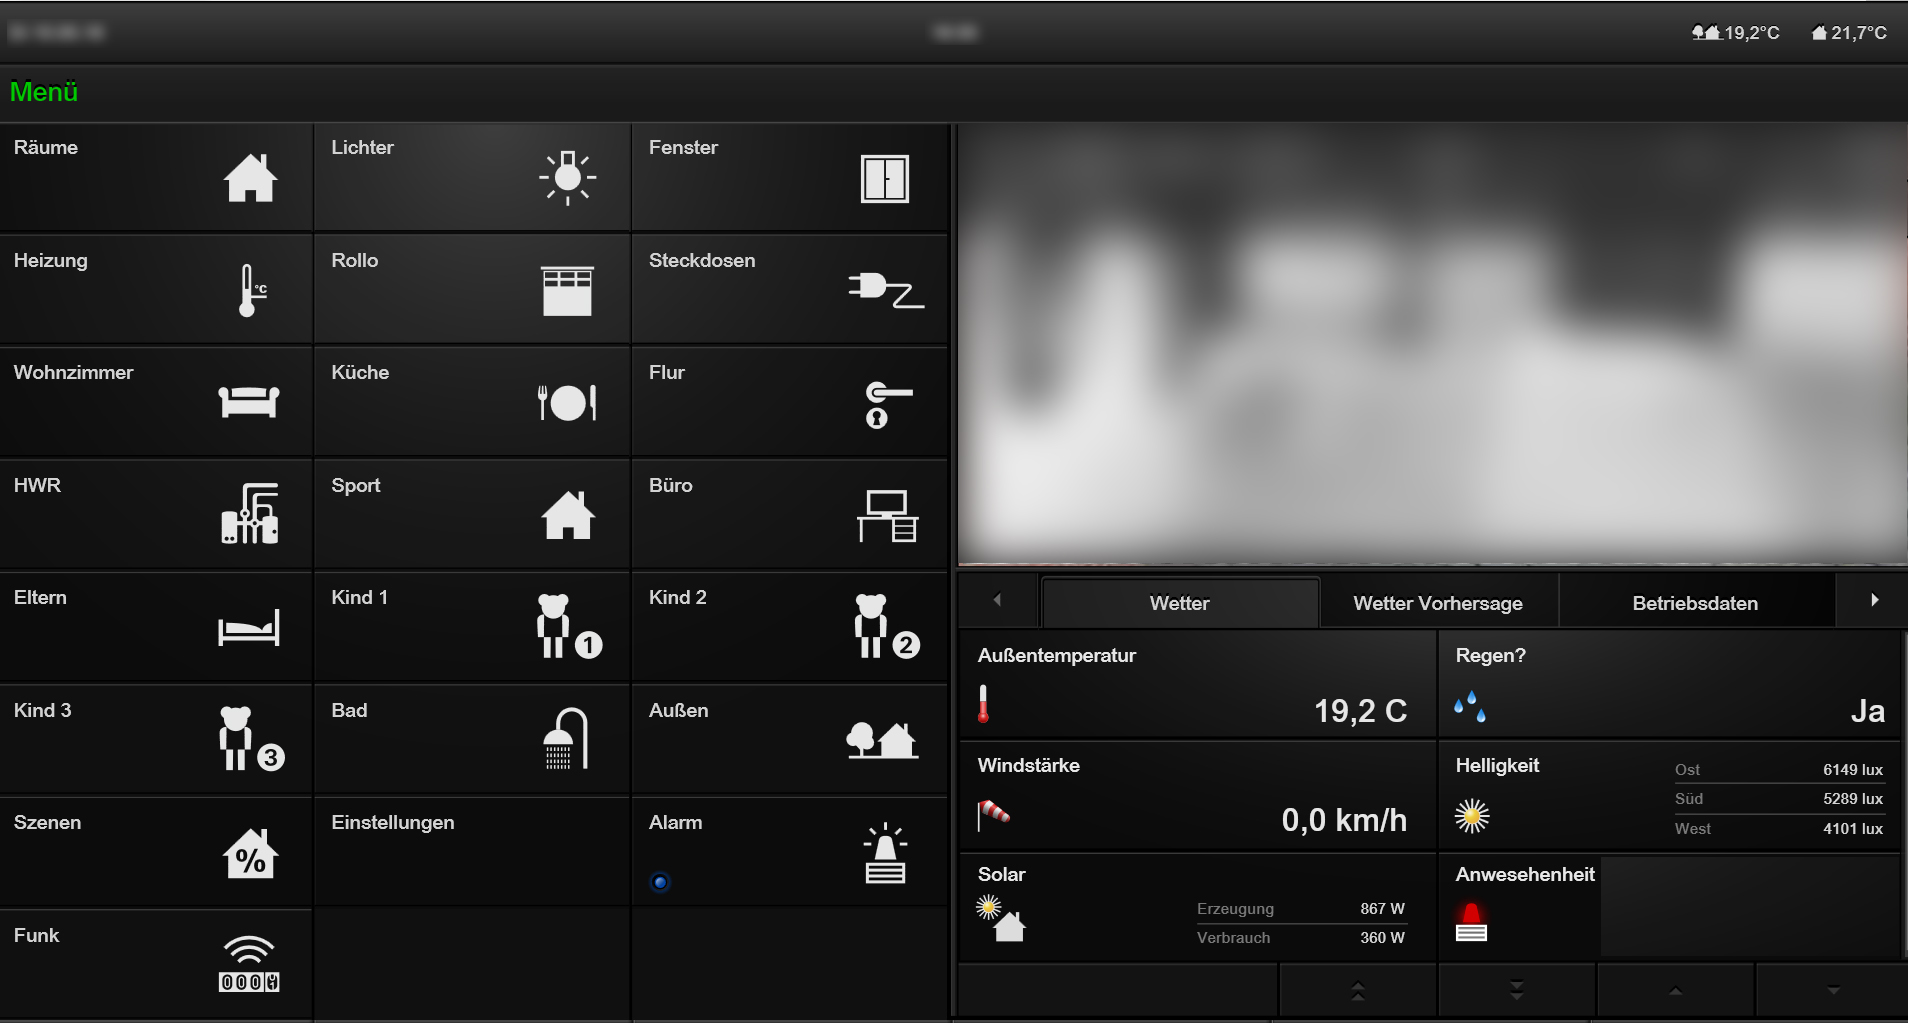Click the 19,2 C Außentemperatur value
Viewport: 1908px width, 1023px height.
point(1360,711)
